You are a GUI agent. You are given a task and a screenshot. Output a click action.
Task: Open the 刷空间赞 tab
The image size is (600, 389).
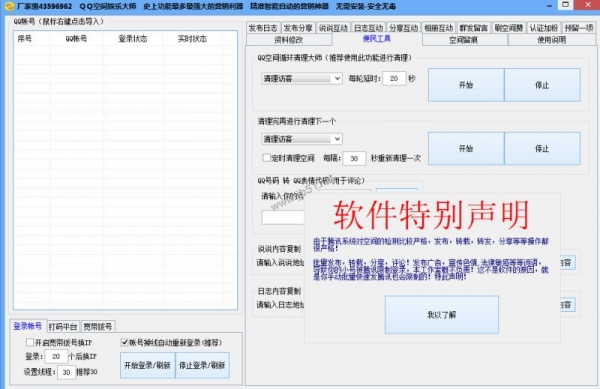pyautogui.click(x=509, y=28)
